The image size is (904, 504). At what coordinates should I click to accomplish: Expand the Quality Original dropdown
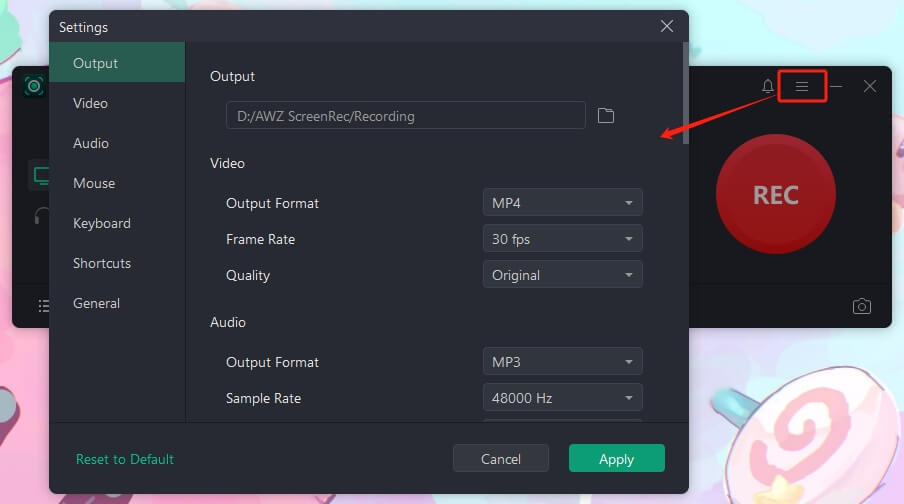(x=562, y=275)
